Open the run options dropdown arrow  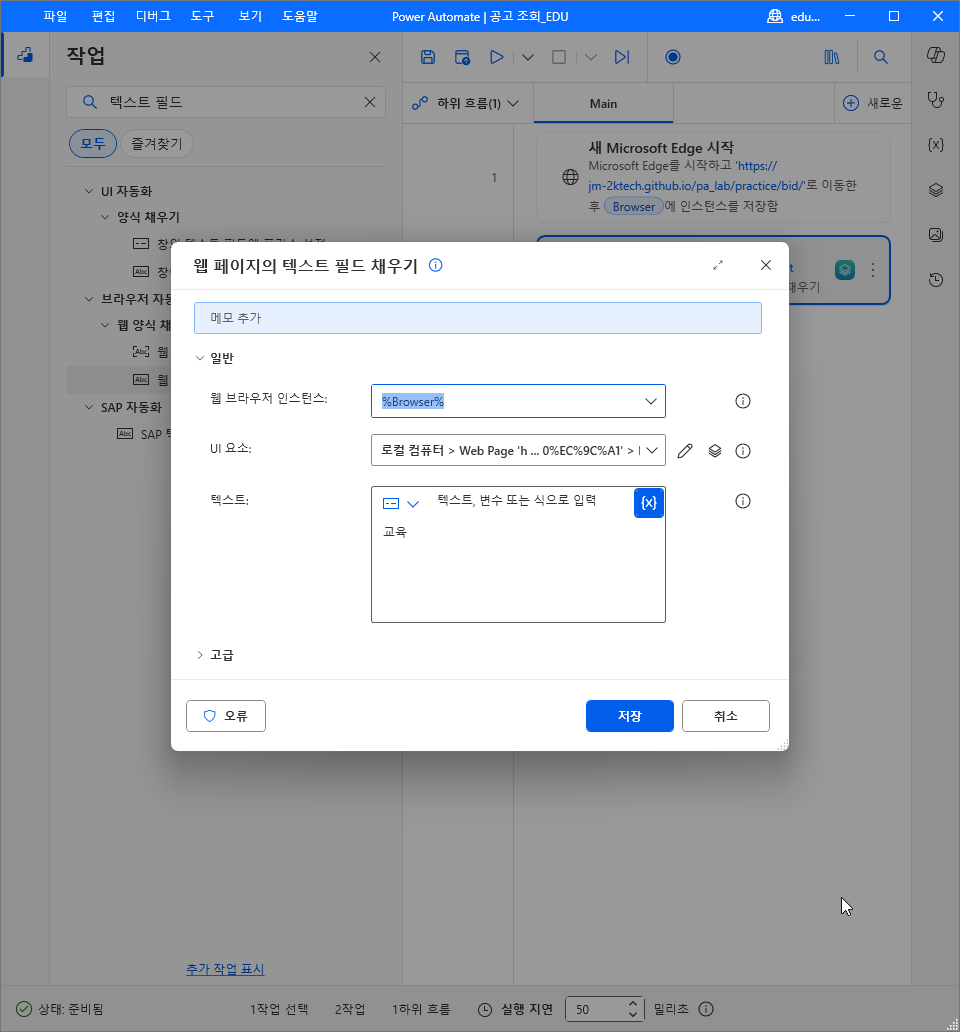click(x=528, y=57)
